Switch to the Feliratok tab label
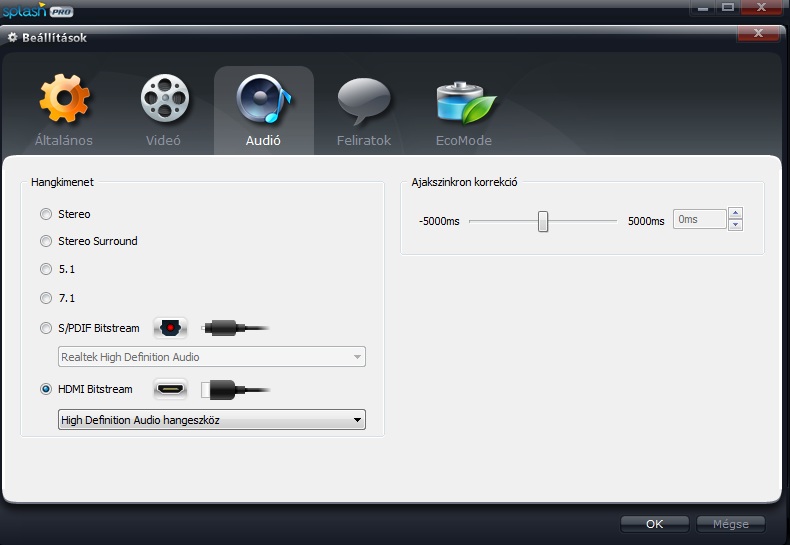This screenshot has width=790, height=545. (x=364, y=141)
